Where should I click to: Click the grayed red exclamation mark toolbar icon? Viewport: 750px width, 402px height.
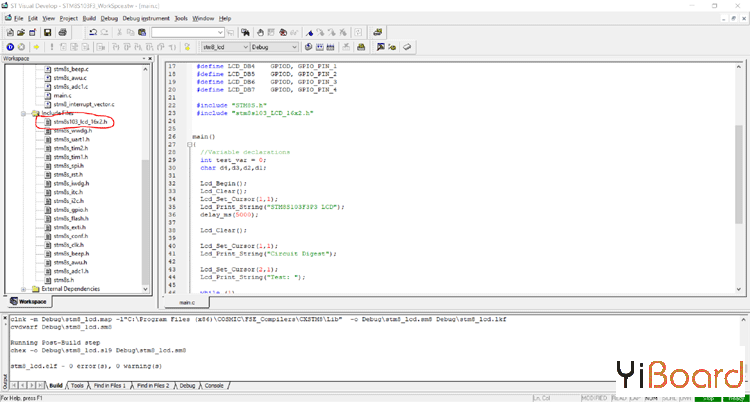52,47
